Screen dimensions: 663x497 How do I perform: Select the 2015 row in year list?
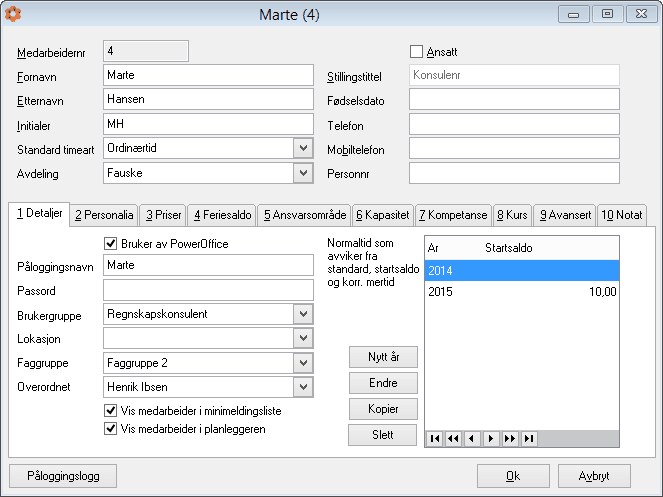click(x=522, y=291)
